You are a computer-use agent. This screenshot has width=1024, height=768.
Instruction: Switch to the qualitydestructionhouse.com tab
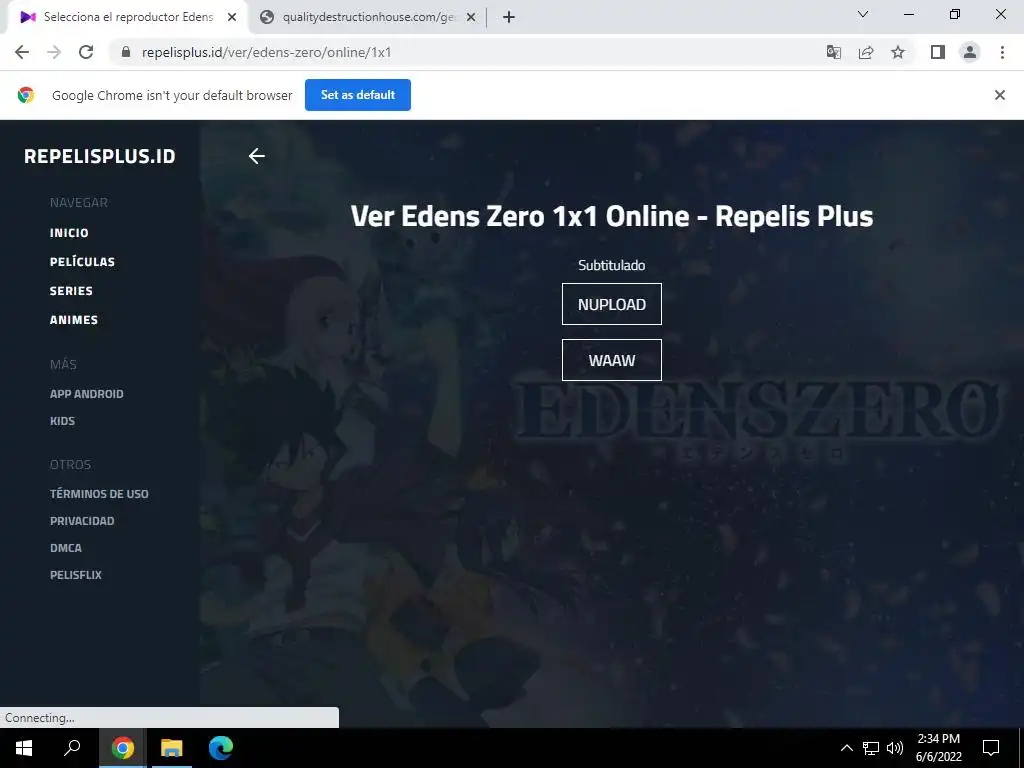click(368, 18)
